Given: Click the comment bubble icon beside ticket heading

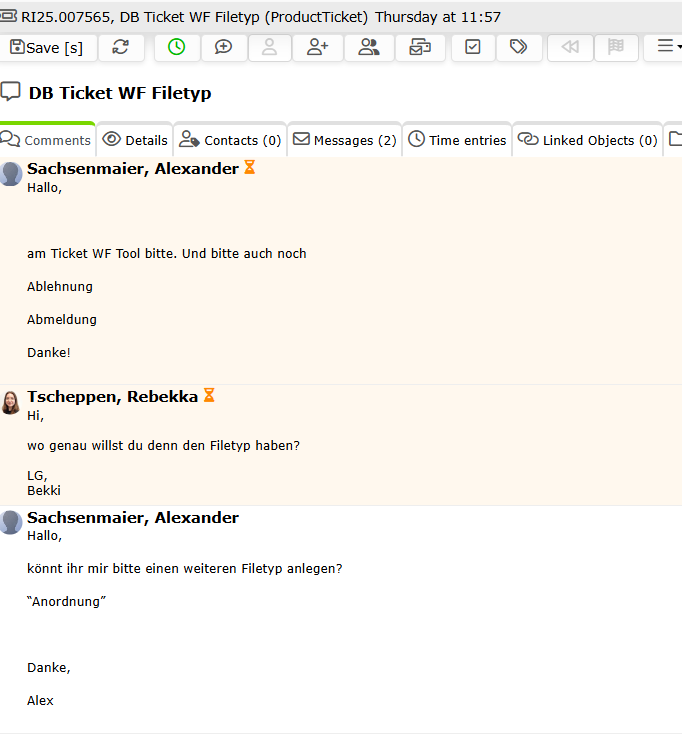Looking at the screenshot, I should click(10, 92).
